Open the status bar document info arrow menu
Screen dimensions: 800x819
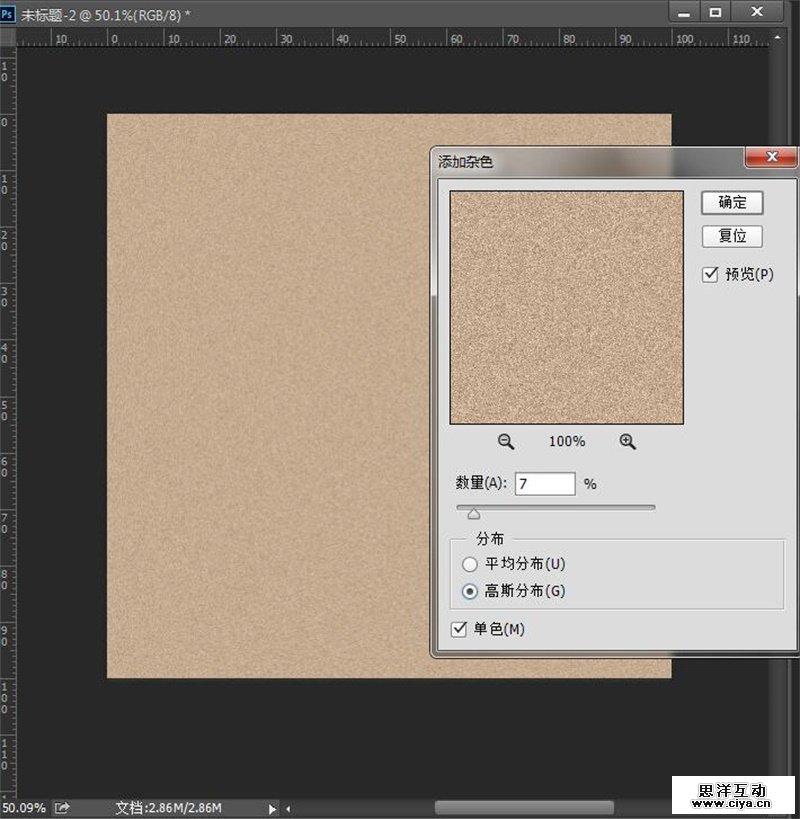click(x=272, y=808)
